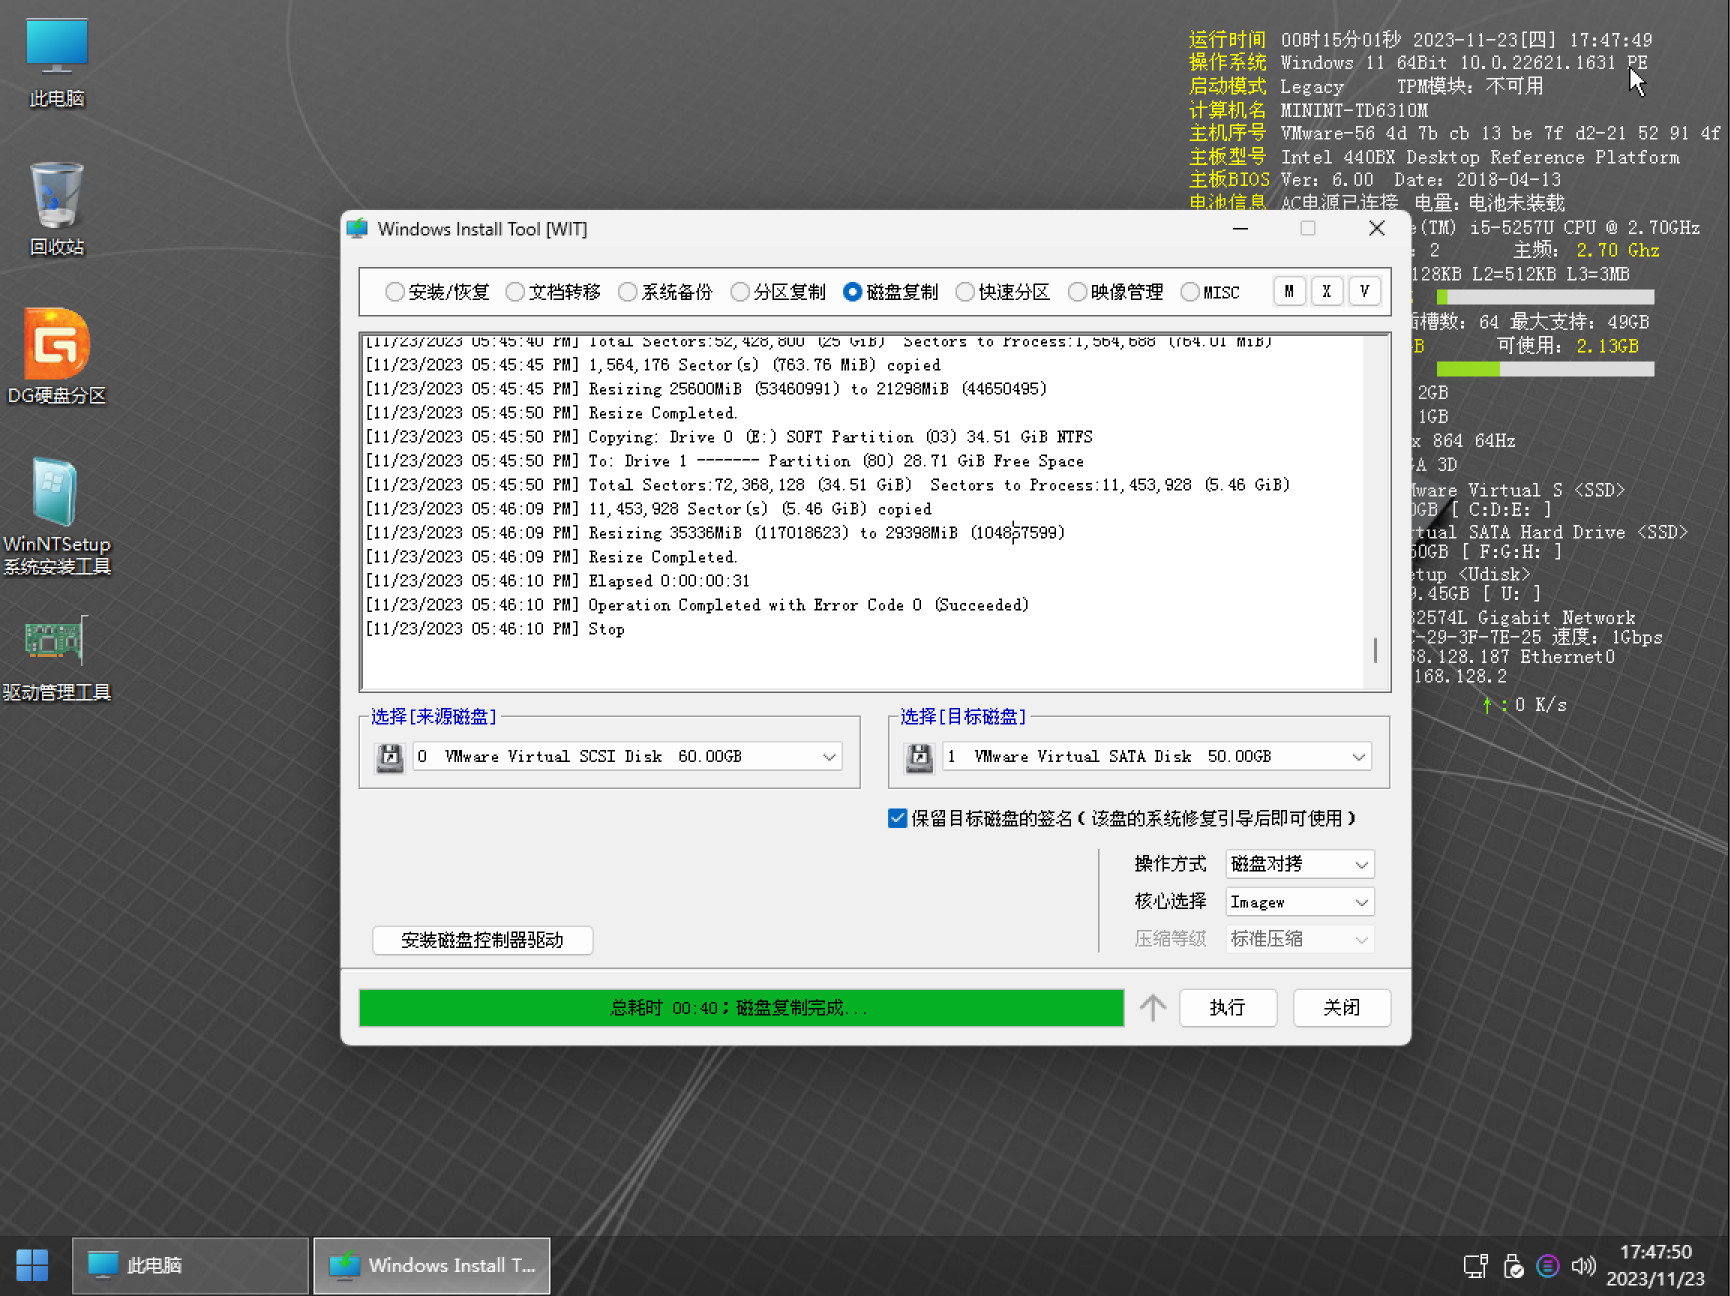This screenshot has width=1730, height=1296.
Task: Select 系统备份 radio option
Action: 665,292
